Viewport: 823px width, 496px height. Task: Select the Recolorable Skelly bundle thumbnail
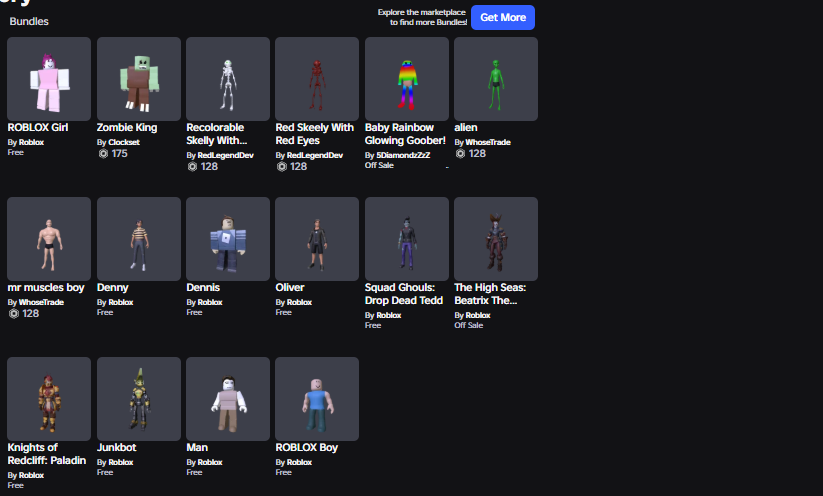pos(228,79)
